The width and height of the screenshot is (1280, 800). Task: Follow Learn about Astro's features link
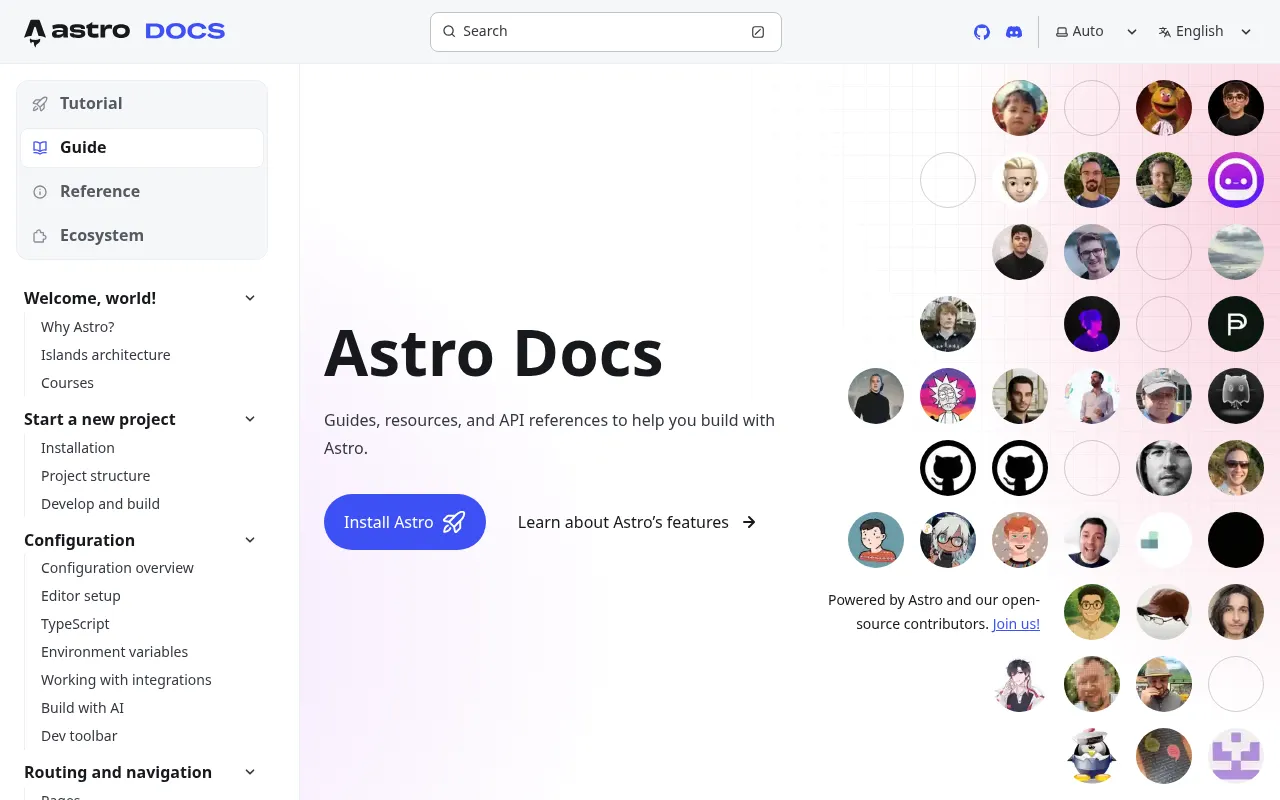637,522
